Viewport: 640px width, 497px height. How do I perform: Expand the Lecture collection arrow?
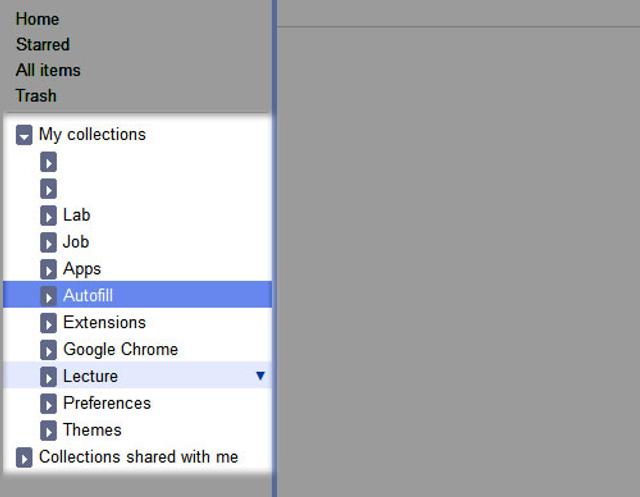click(x=48, y=377)
